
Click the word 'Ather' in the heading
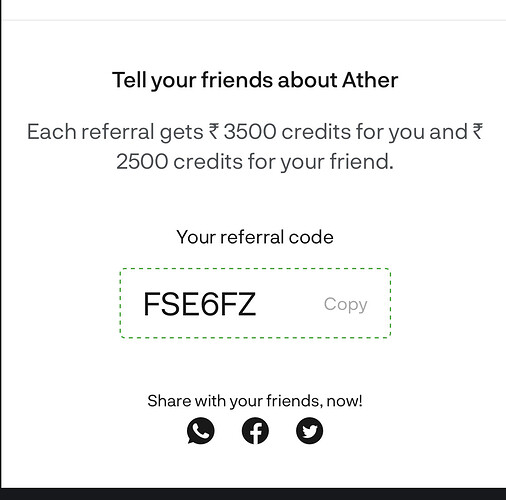(370, 80)
